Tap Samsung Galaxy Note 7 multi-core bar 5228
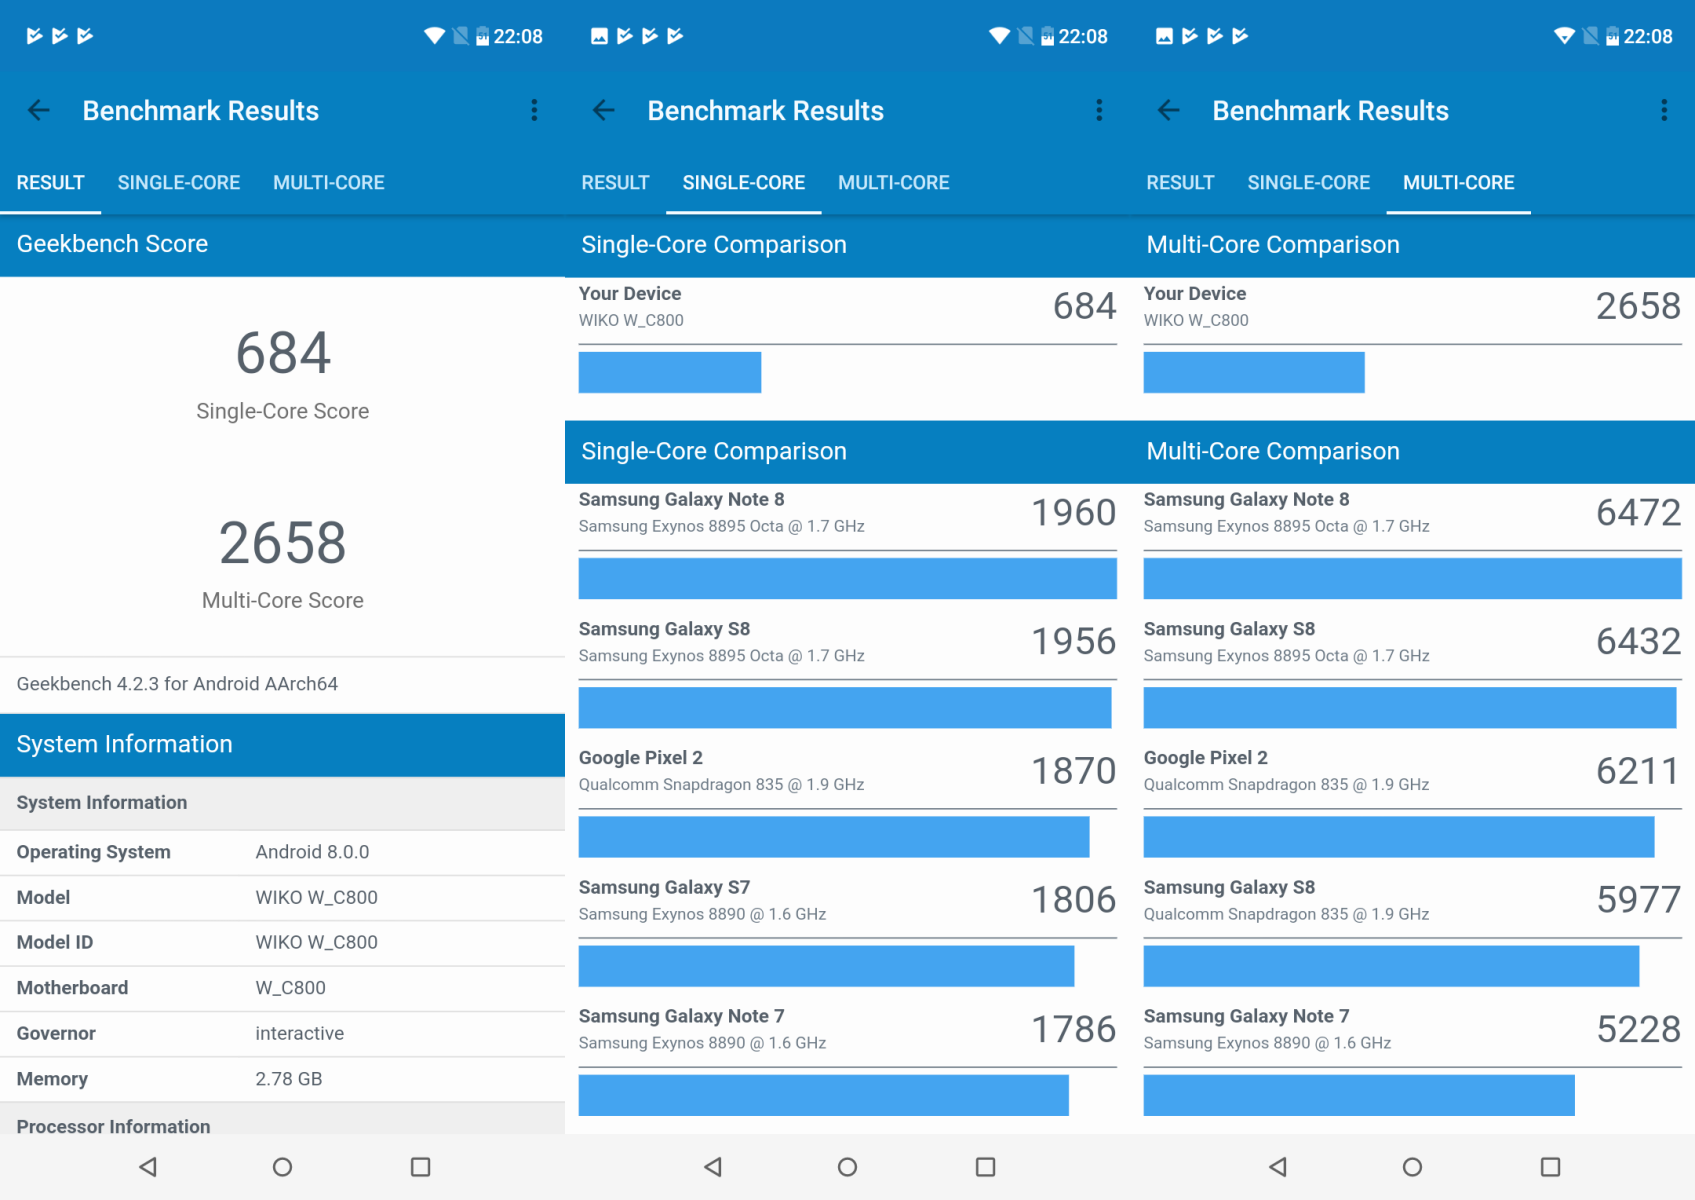Screen dimensions: 1695x1200 [x=1359, y=1095]
